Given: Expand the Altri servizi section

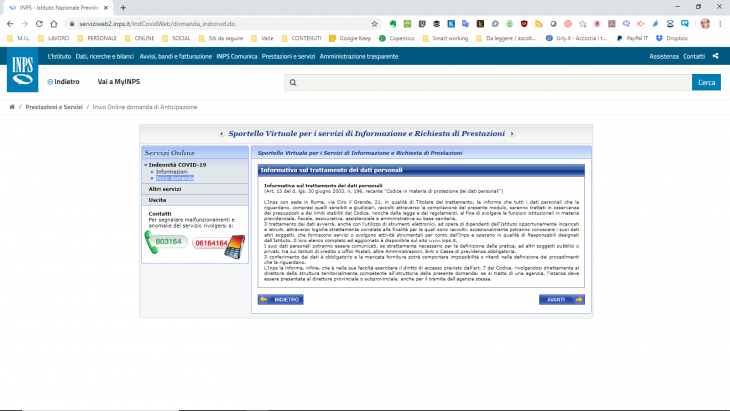Looking at the screenshot, I should click(x=165, y=188).
